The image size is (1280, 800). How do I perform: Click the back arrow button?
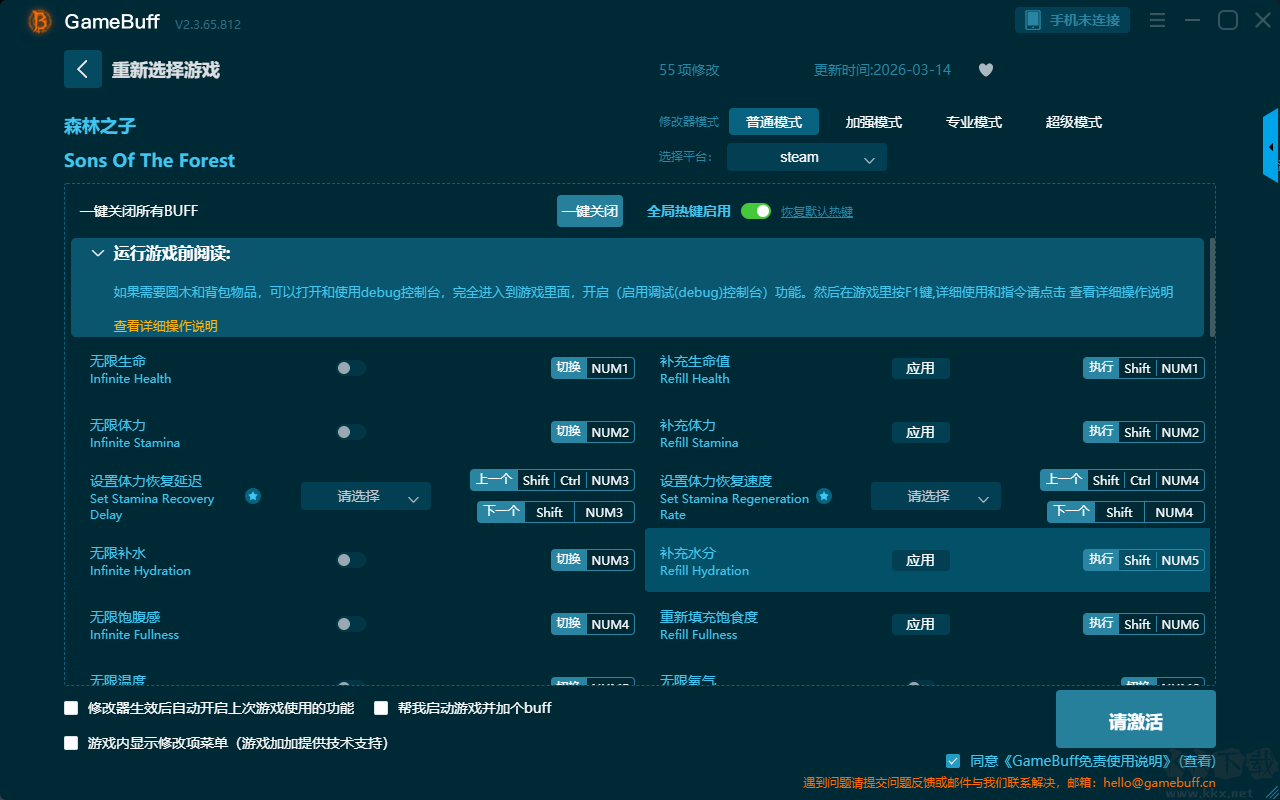point(83,69)
